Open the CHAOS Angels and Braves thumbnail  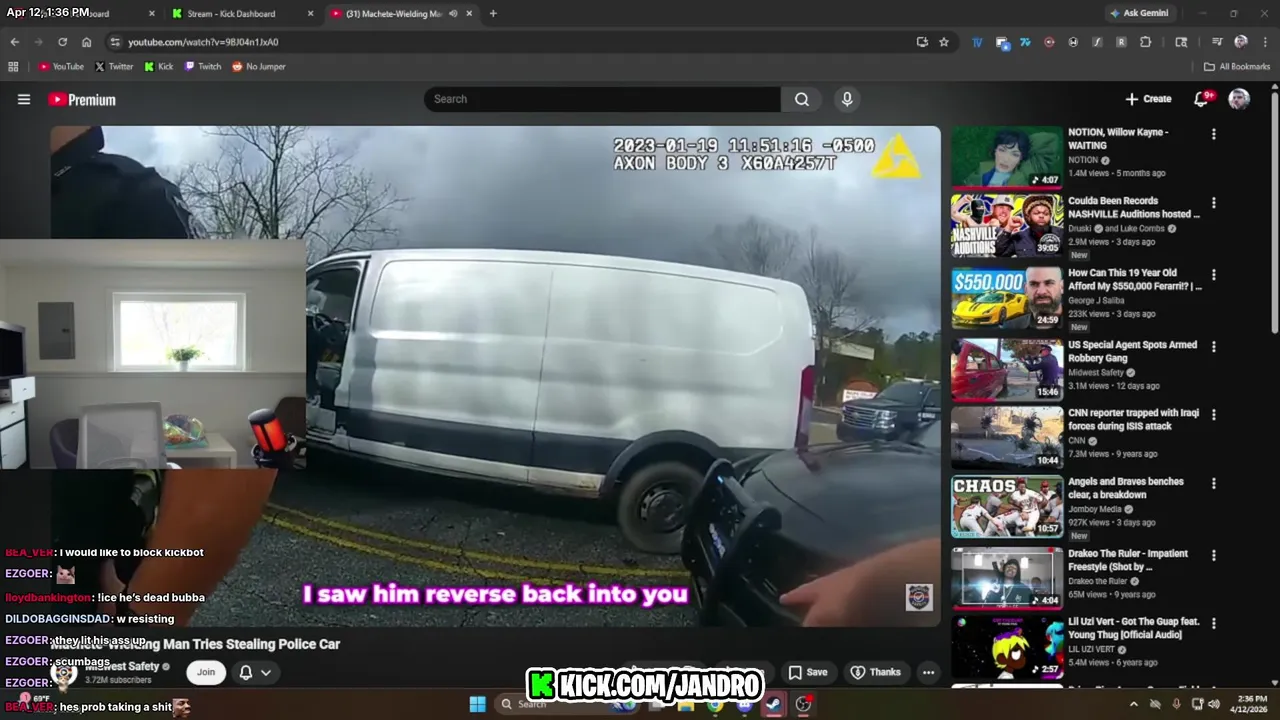click(1007, 507)
